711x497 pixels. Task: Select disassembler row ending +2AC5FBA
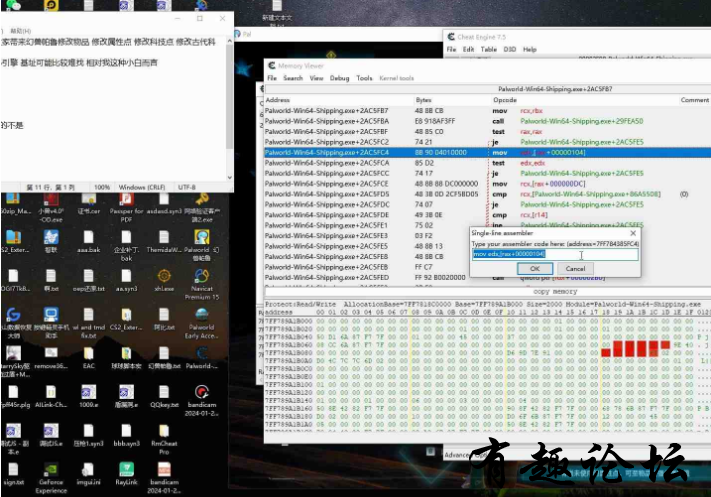coord(487,121)
